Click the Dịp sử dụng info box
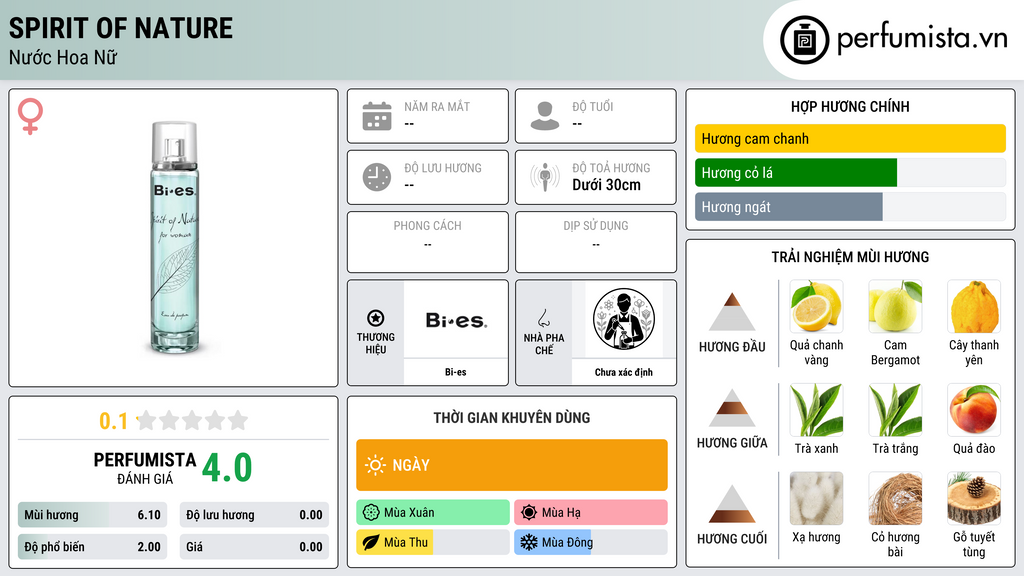This screenshot has height=576, width=1024. 596,242
